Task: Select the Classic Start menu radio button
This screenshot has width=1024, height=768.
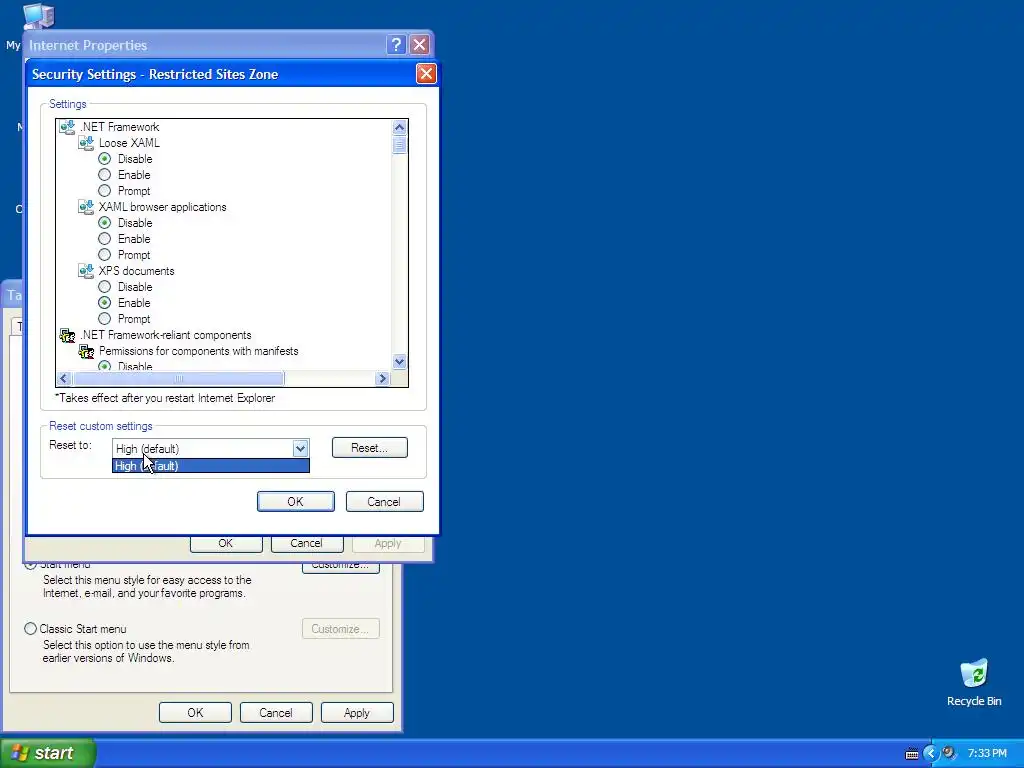Action: pyautogui.click(x=30, y=628)
